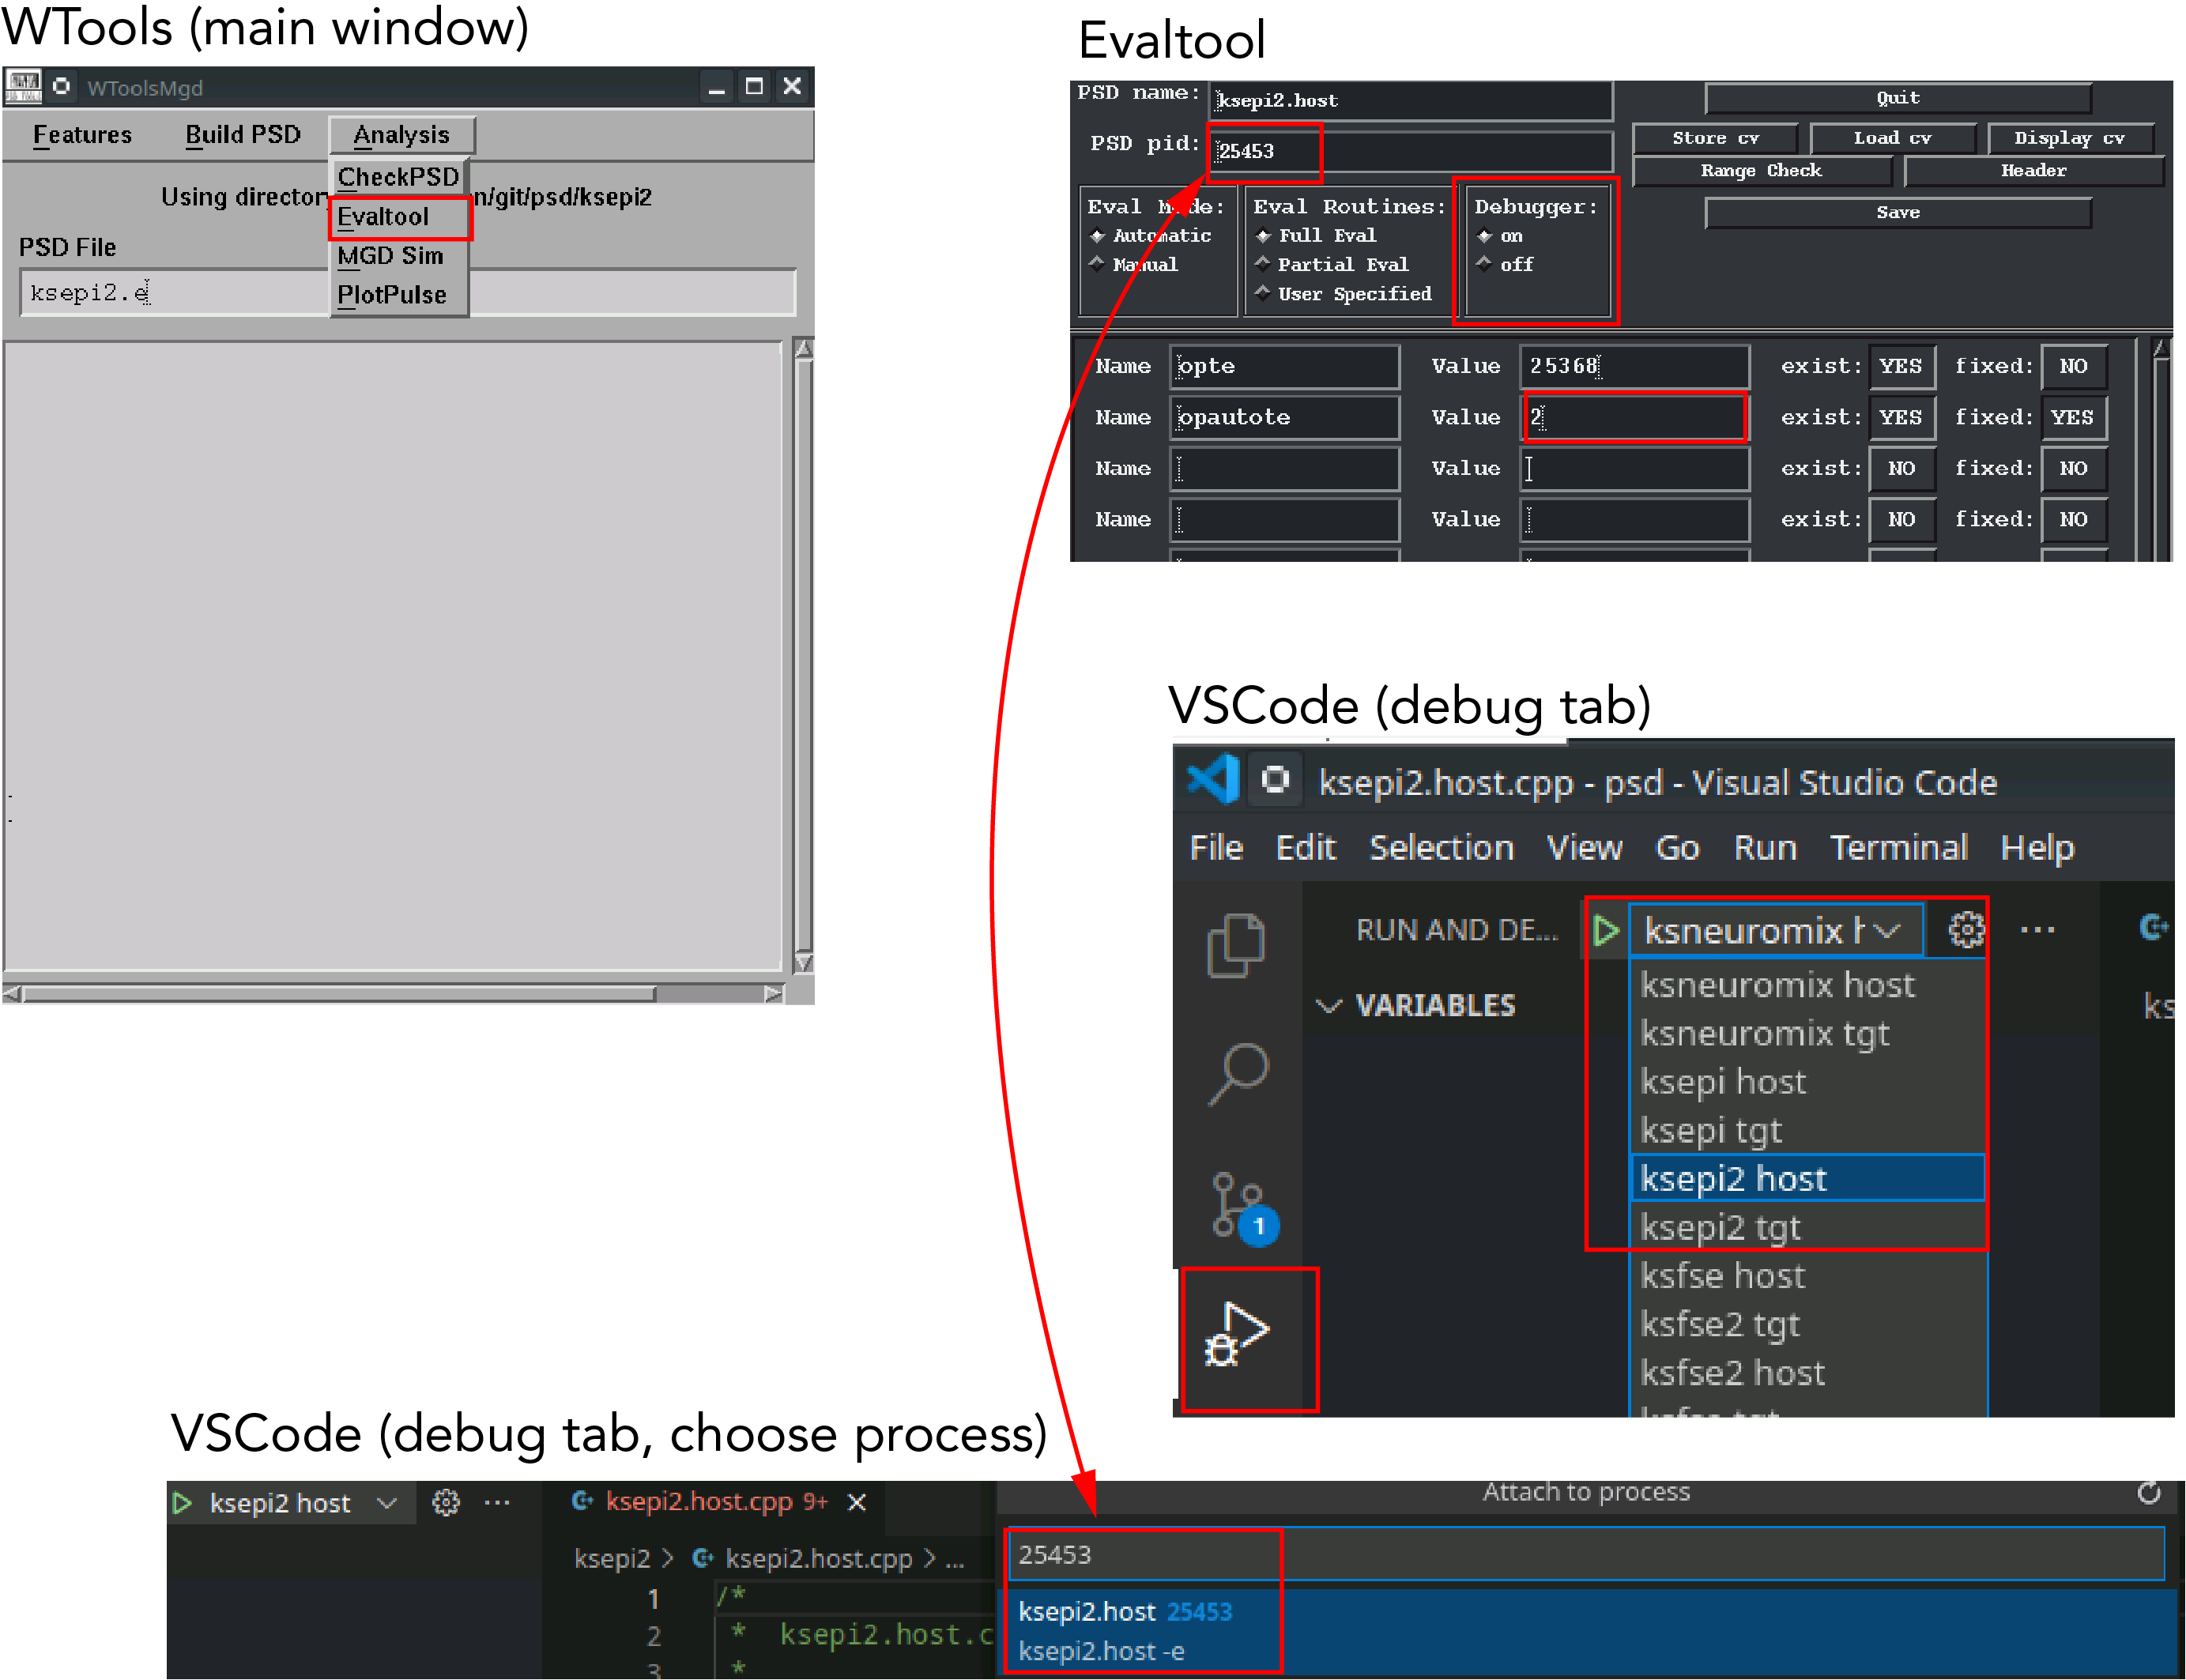Click the pin icon in WToolsMgd title bar

(62, 87)
